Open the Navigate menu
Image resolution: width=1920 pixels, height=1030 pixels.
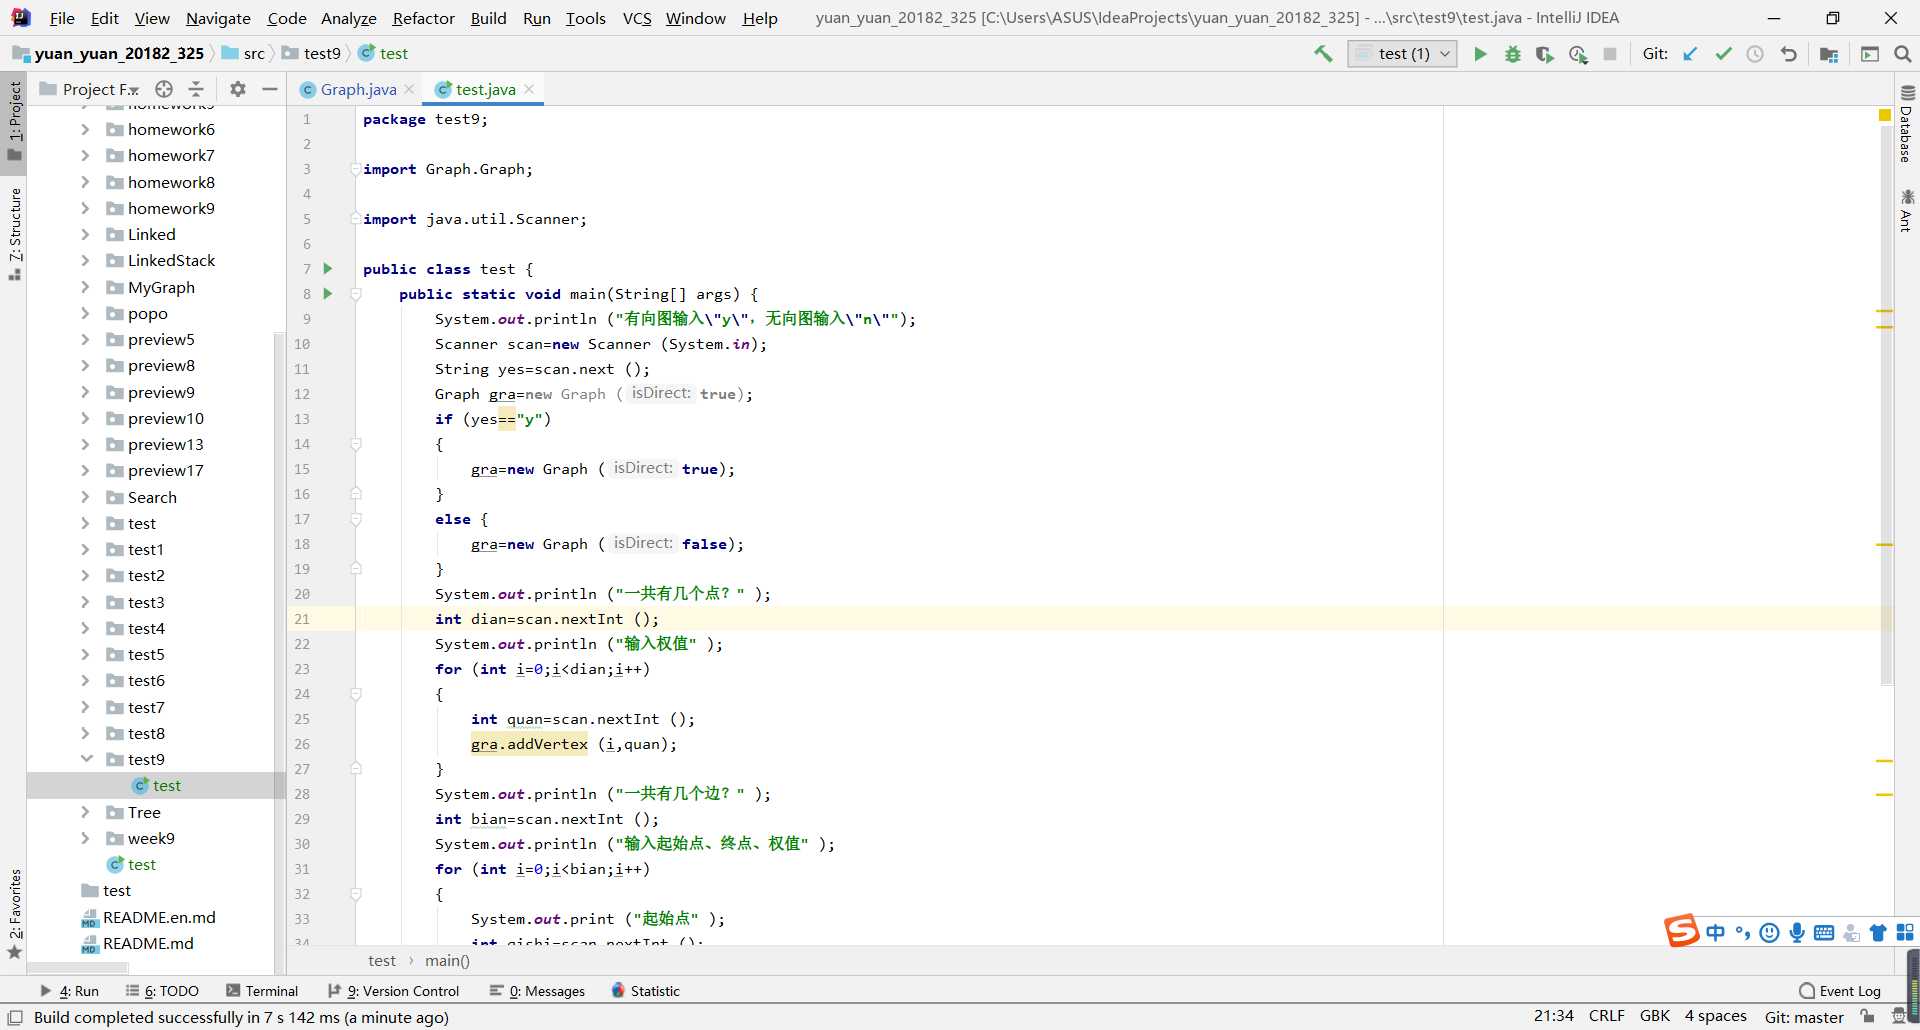click(x=218, y=18)
